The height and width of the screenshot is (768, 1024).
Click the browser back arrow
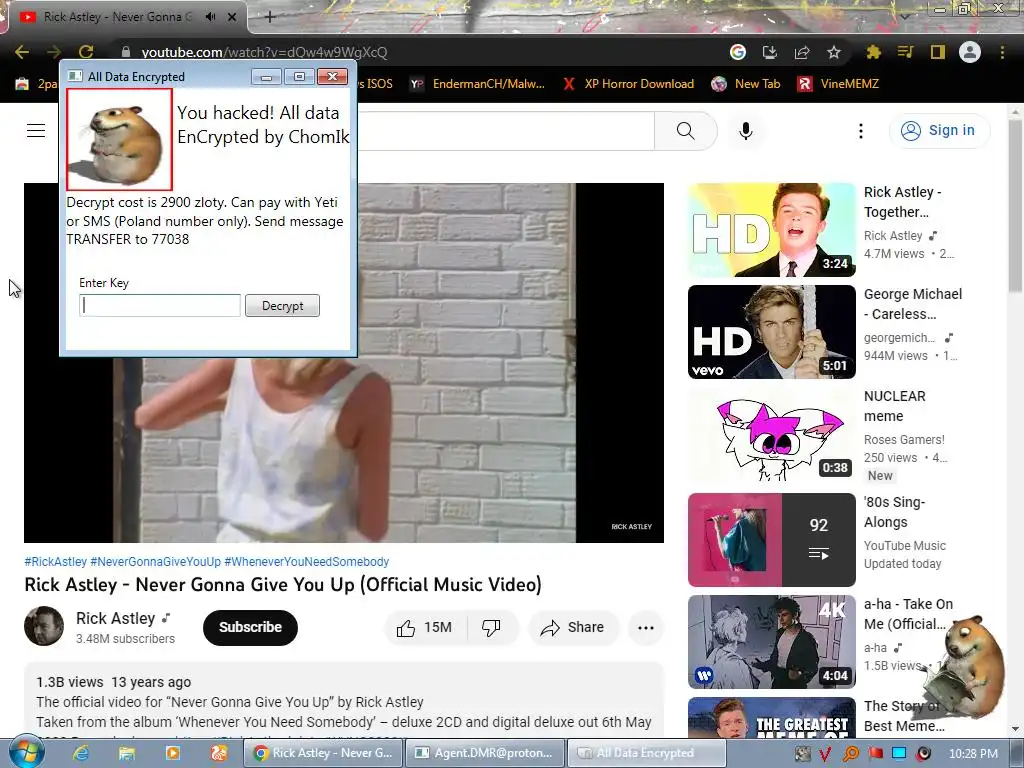coord(22,52)
